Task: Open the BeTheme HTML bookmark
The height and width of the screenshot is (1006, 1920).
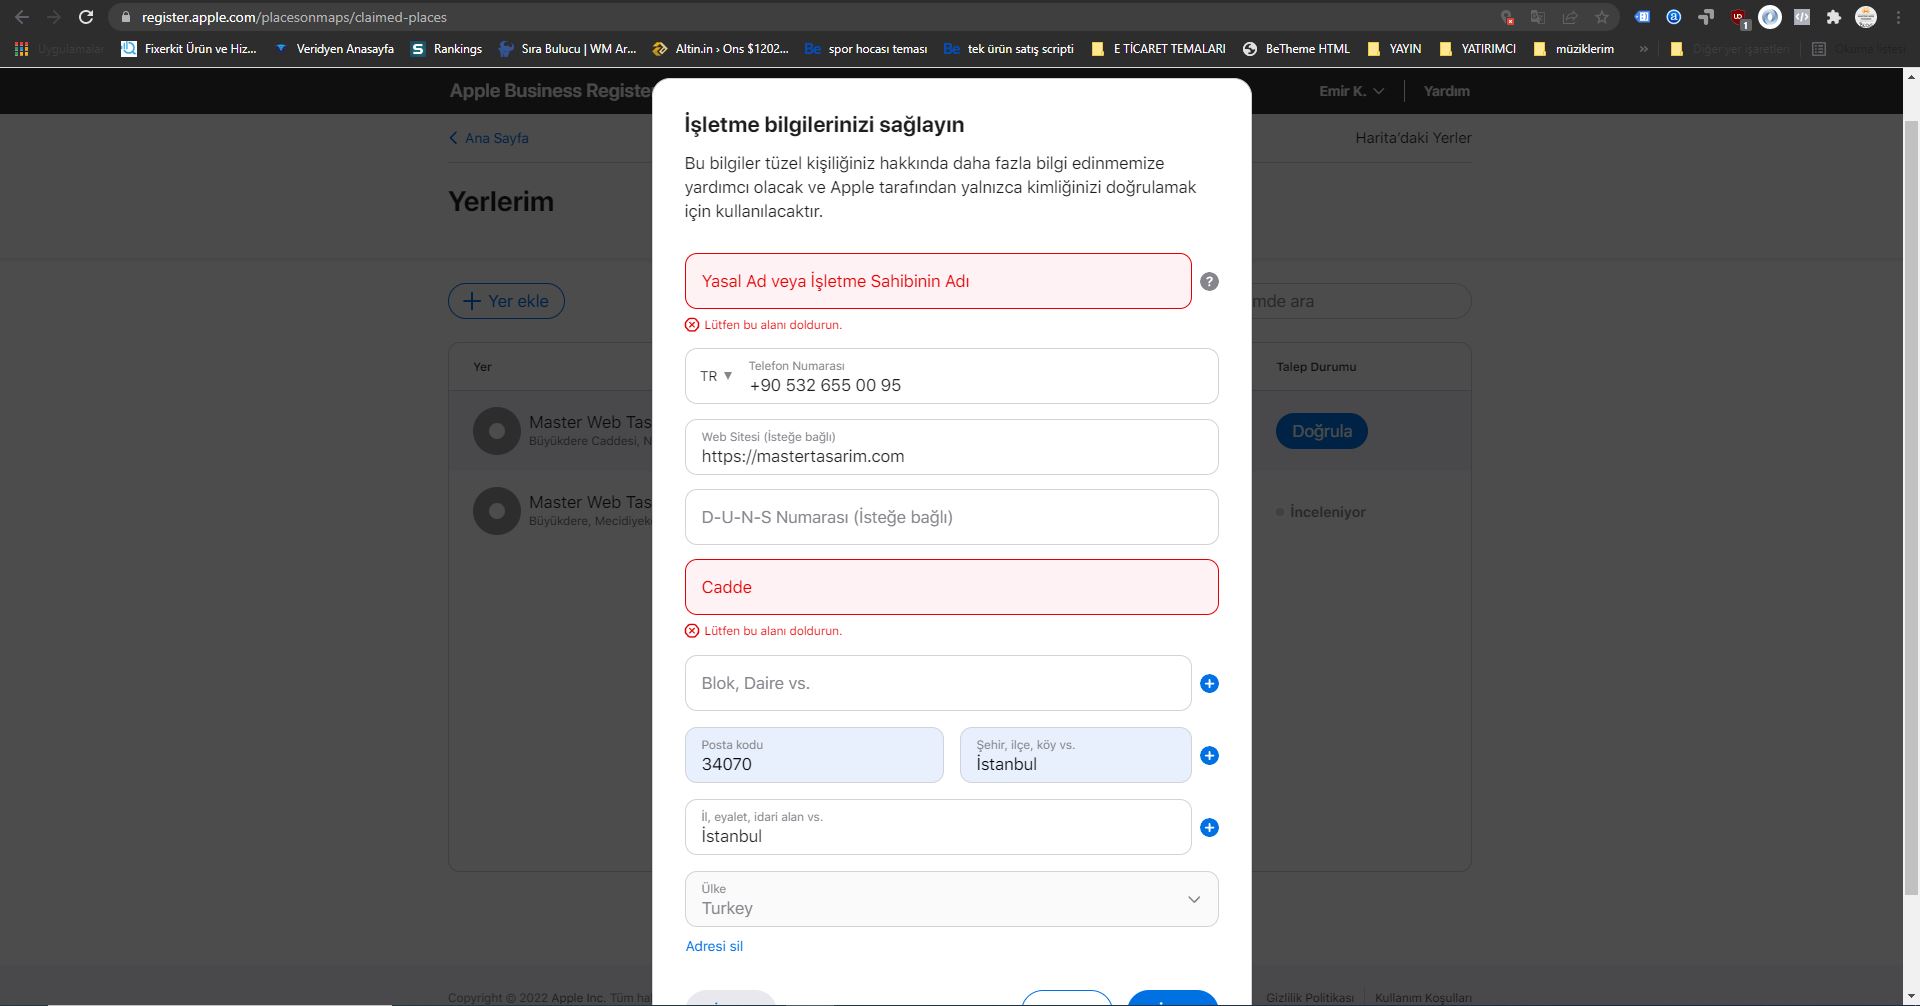Action: (1296, 48)
